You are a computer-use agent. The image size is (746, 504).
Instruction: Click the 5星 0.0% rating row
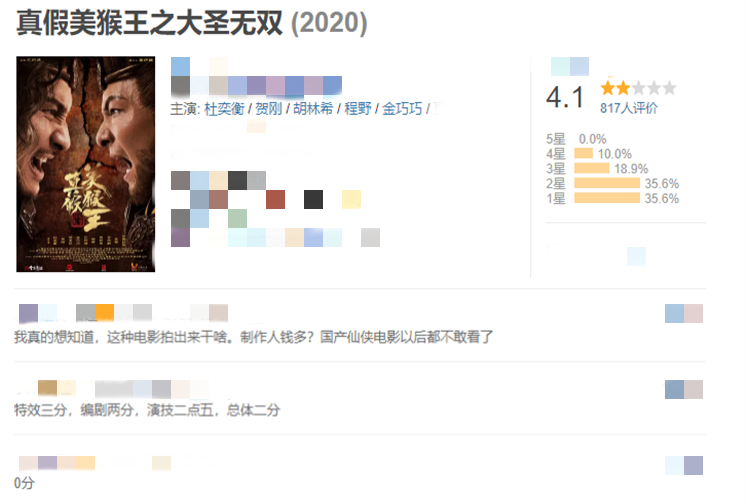coord(576,139)
